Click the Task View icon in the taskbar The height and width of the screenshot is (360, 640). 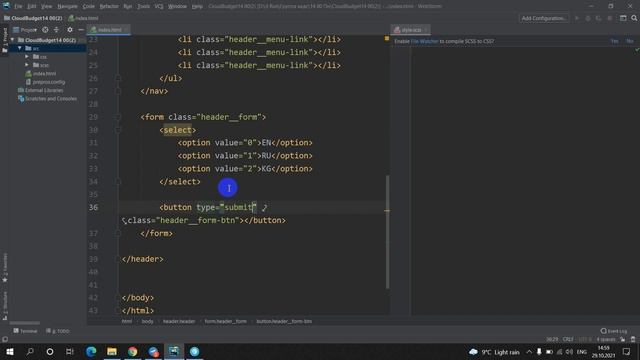click(70, 351)
